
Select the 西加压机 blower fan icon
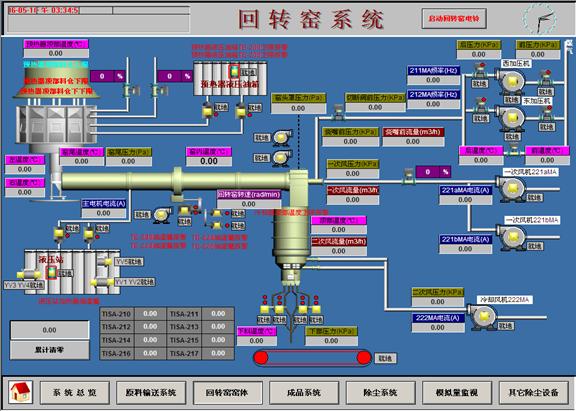click(x=511, y=81)
